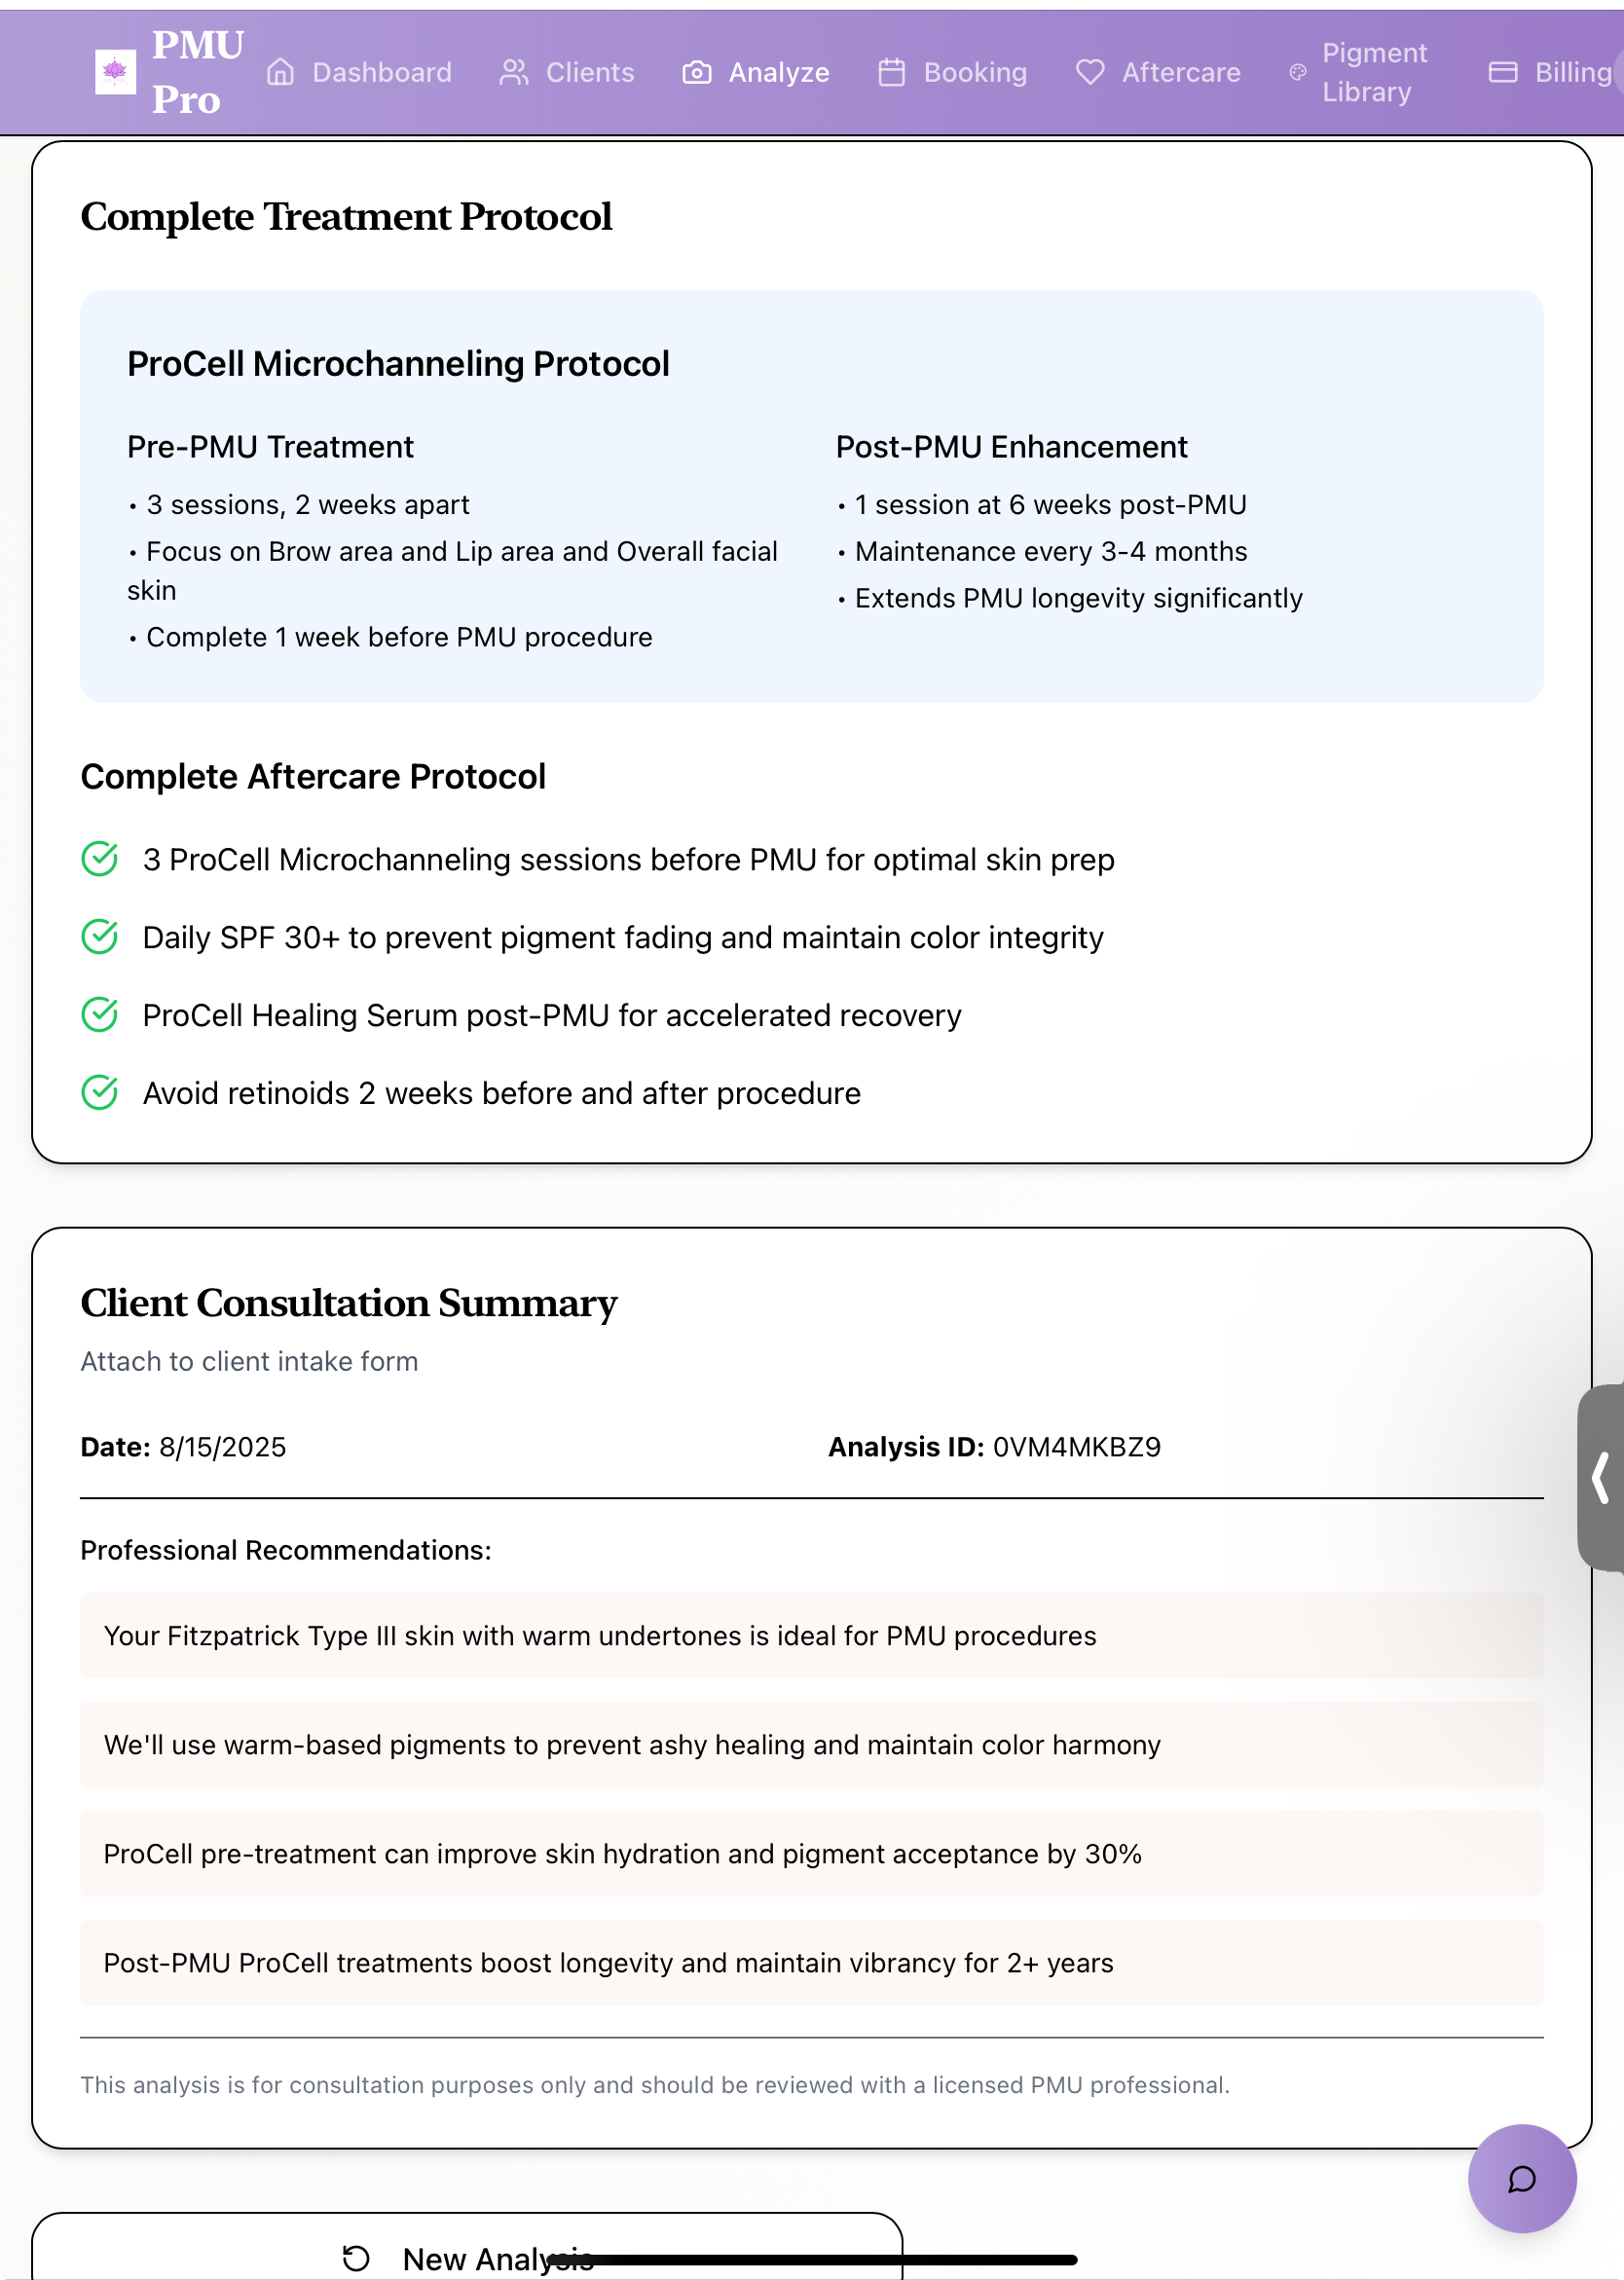Open the chat bubble in bottom corner
This screenshot has height=2280, width=1624.
(x=1521, y=2177)
